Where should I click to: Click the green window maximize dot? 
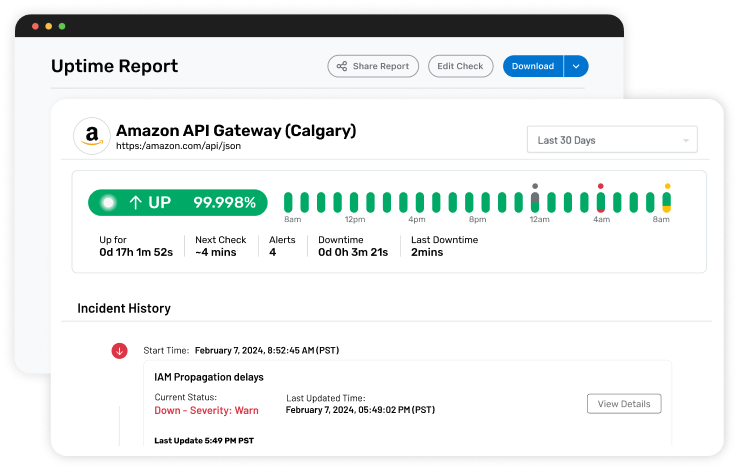tap(62, 26)
